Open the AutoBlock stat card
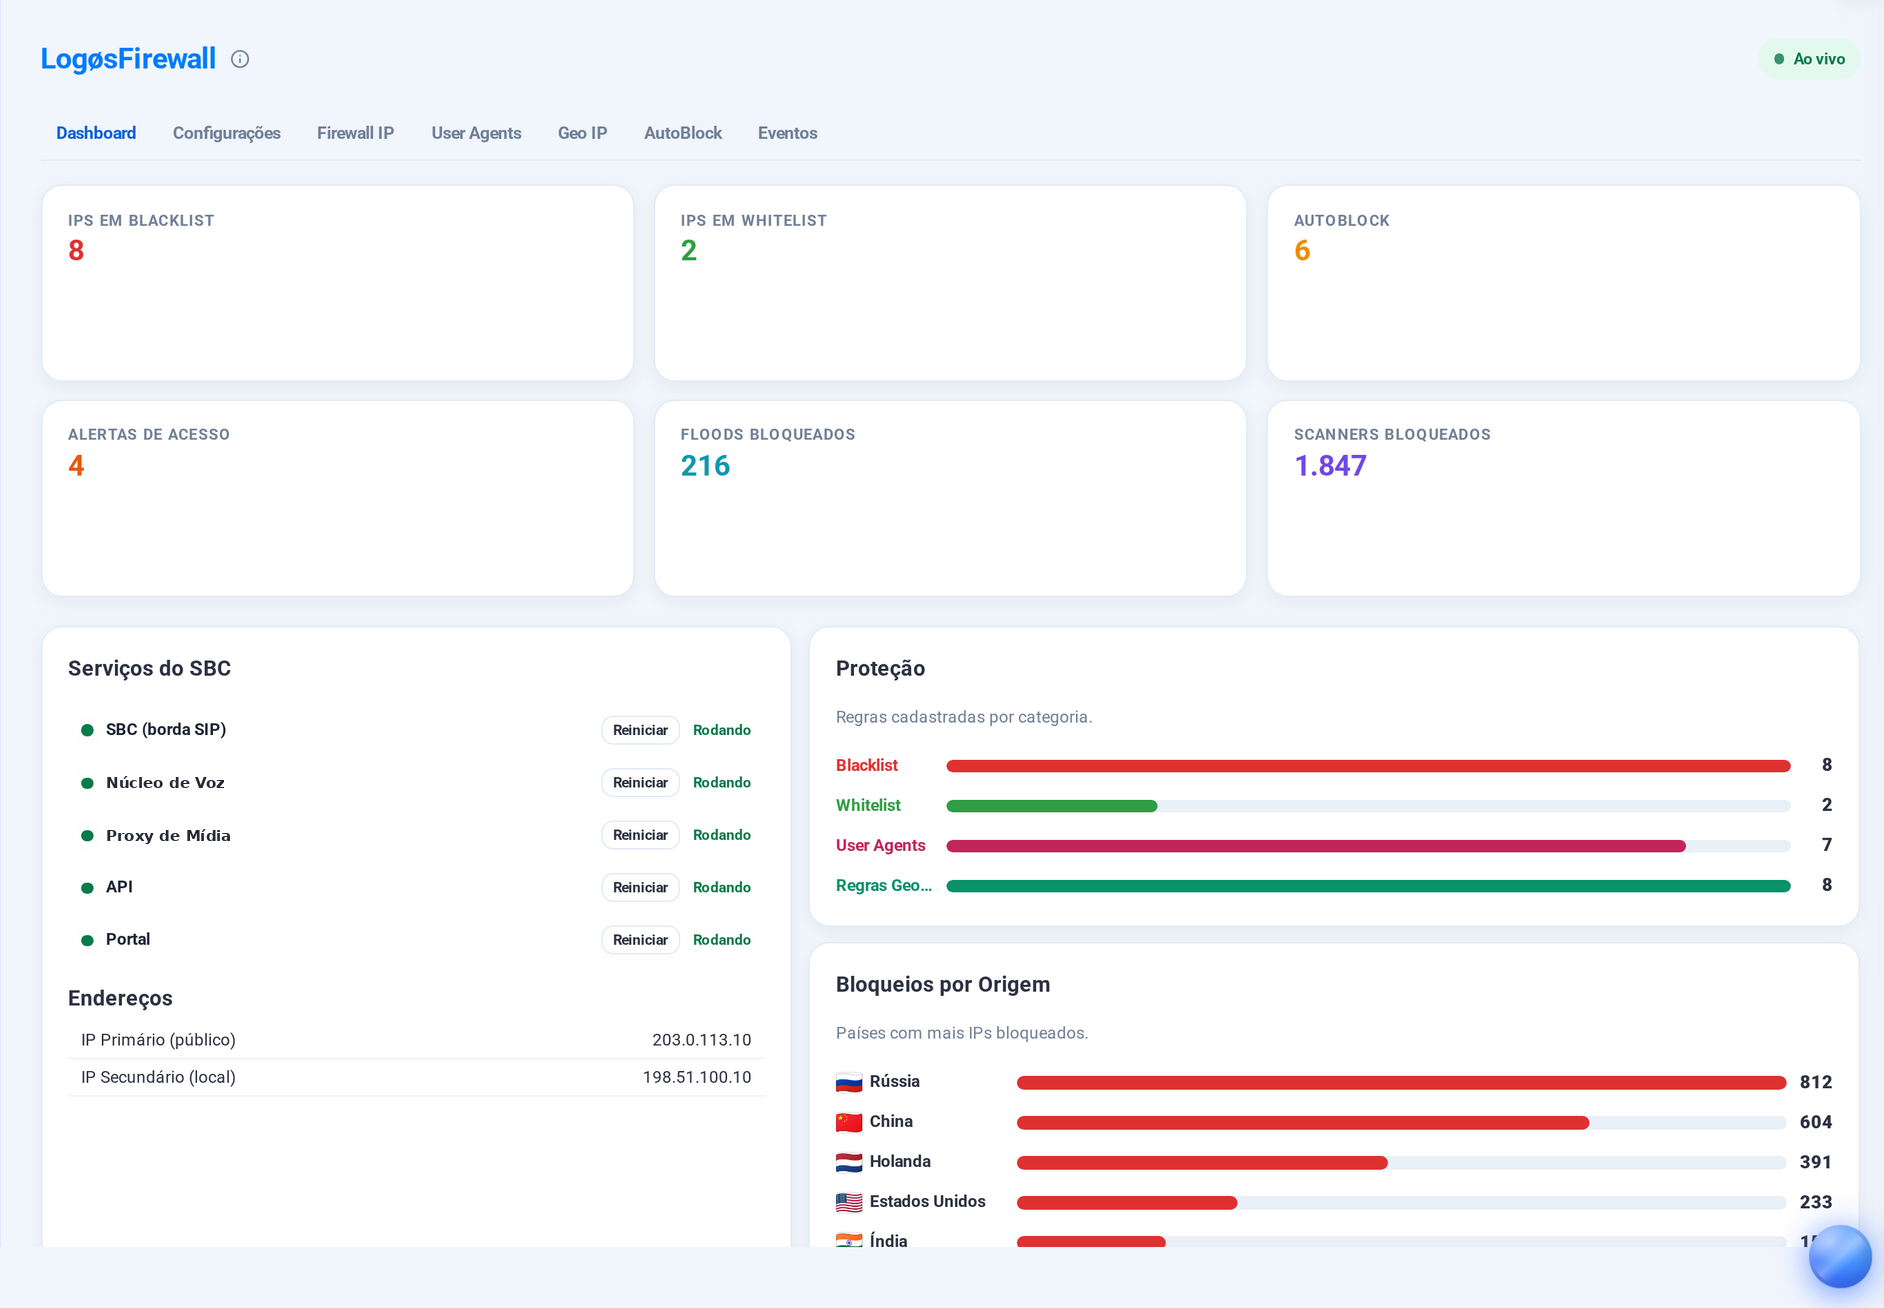 (x=1563, y=283)
